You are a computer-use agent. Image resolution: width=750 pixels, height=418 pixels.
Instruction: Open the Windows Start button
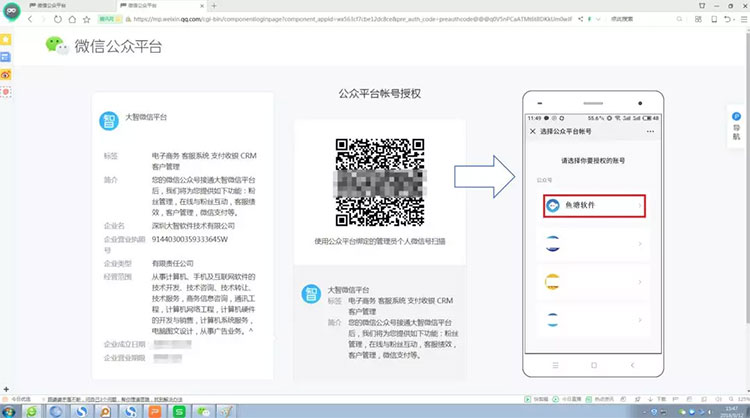point(8,411)
